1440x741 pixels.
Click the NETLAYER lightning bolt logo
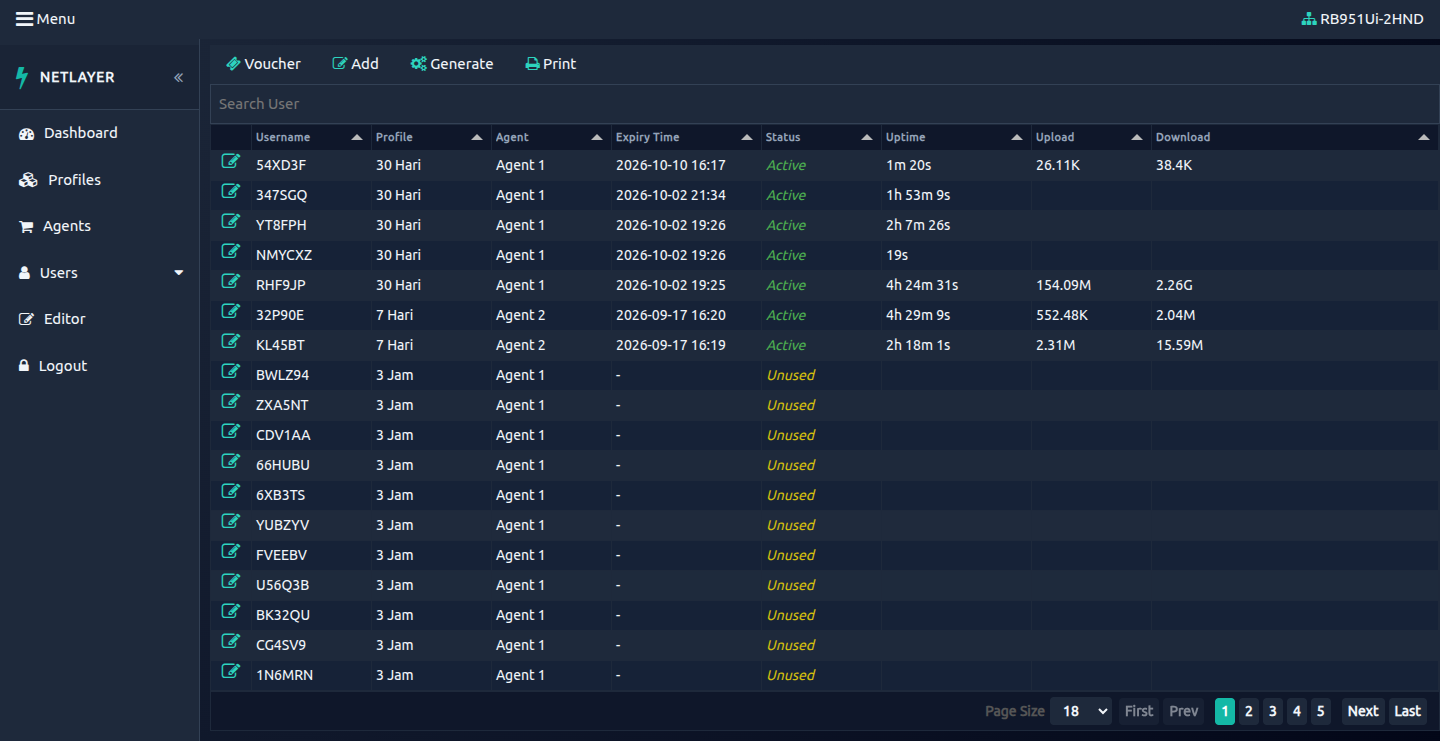coord(22,78)
